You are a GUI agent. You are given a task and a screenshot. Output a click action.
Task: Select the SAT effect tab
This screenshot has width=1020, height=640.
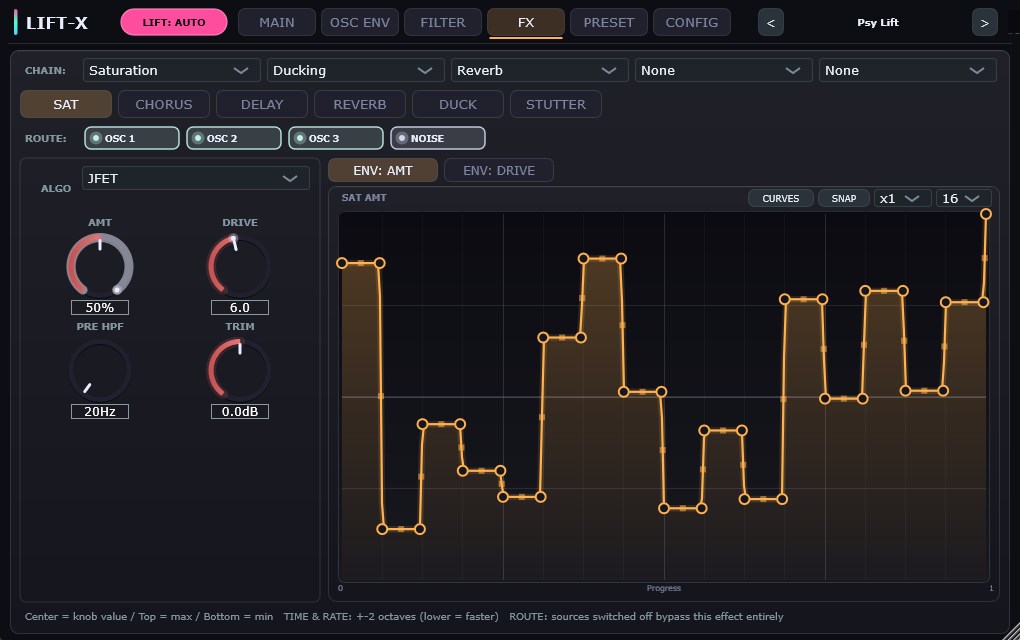66,104
